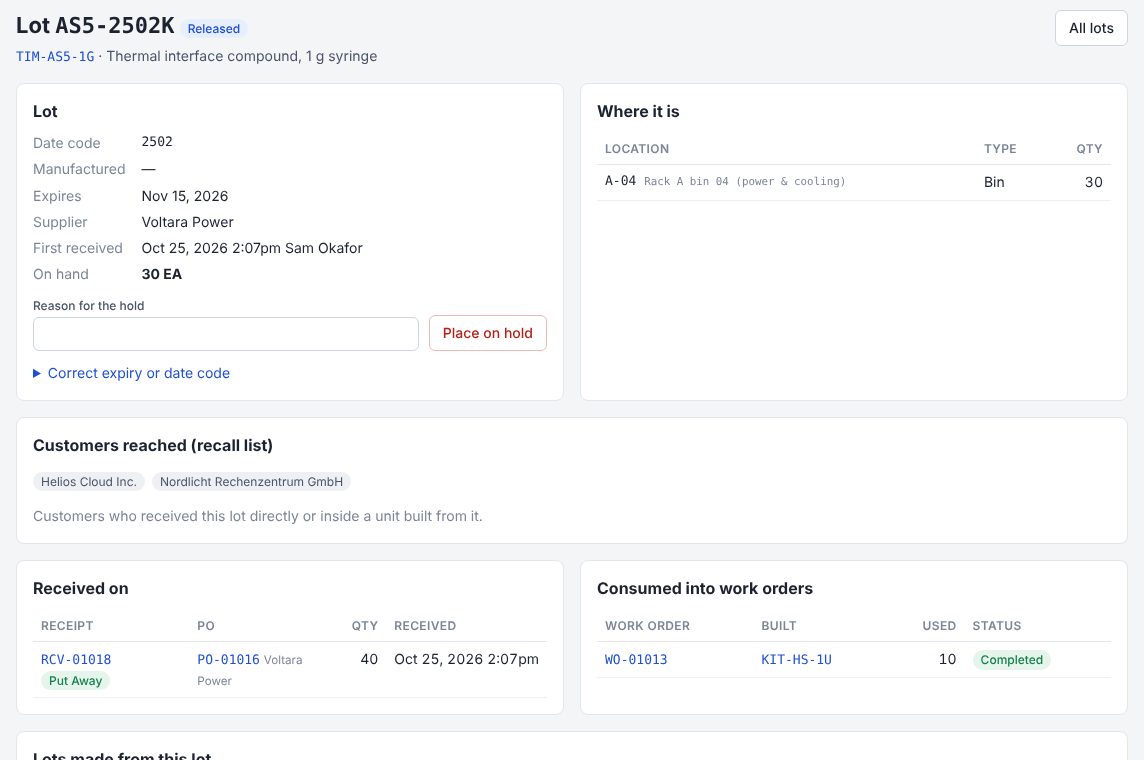The width and height of the screenshot is (1144, 760).
Task: Click the Customers reached (recall list) heading
Action: tap(152, 446)
